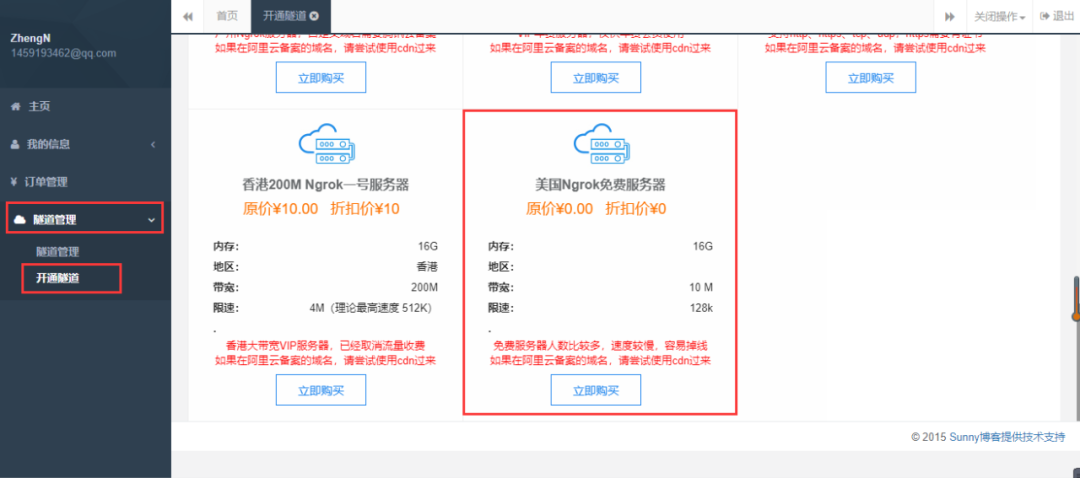
Task: Click the price text 原价¥0.00 折扣价¥0
Action: pos(596,209)
